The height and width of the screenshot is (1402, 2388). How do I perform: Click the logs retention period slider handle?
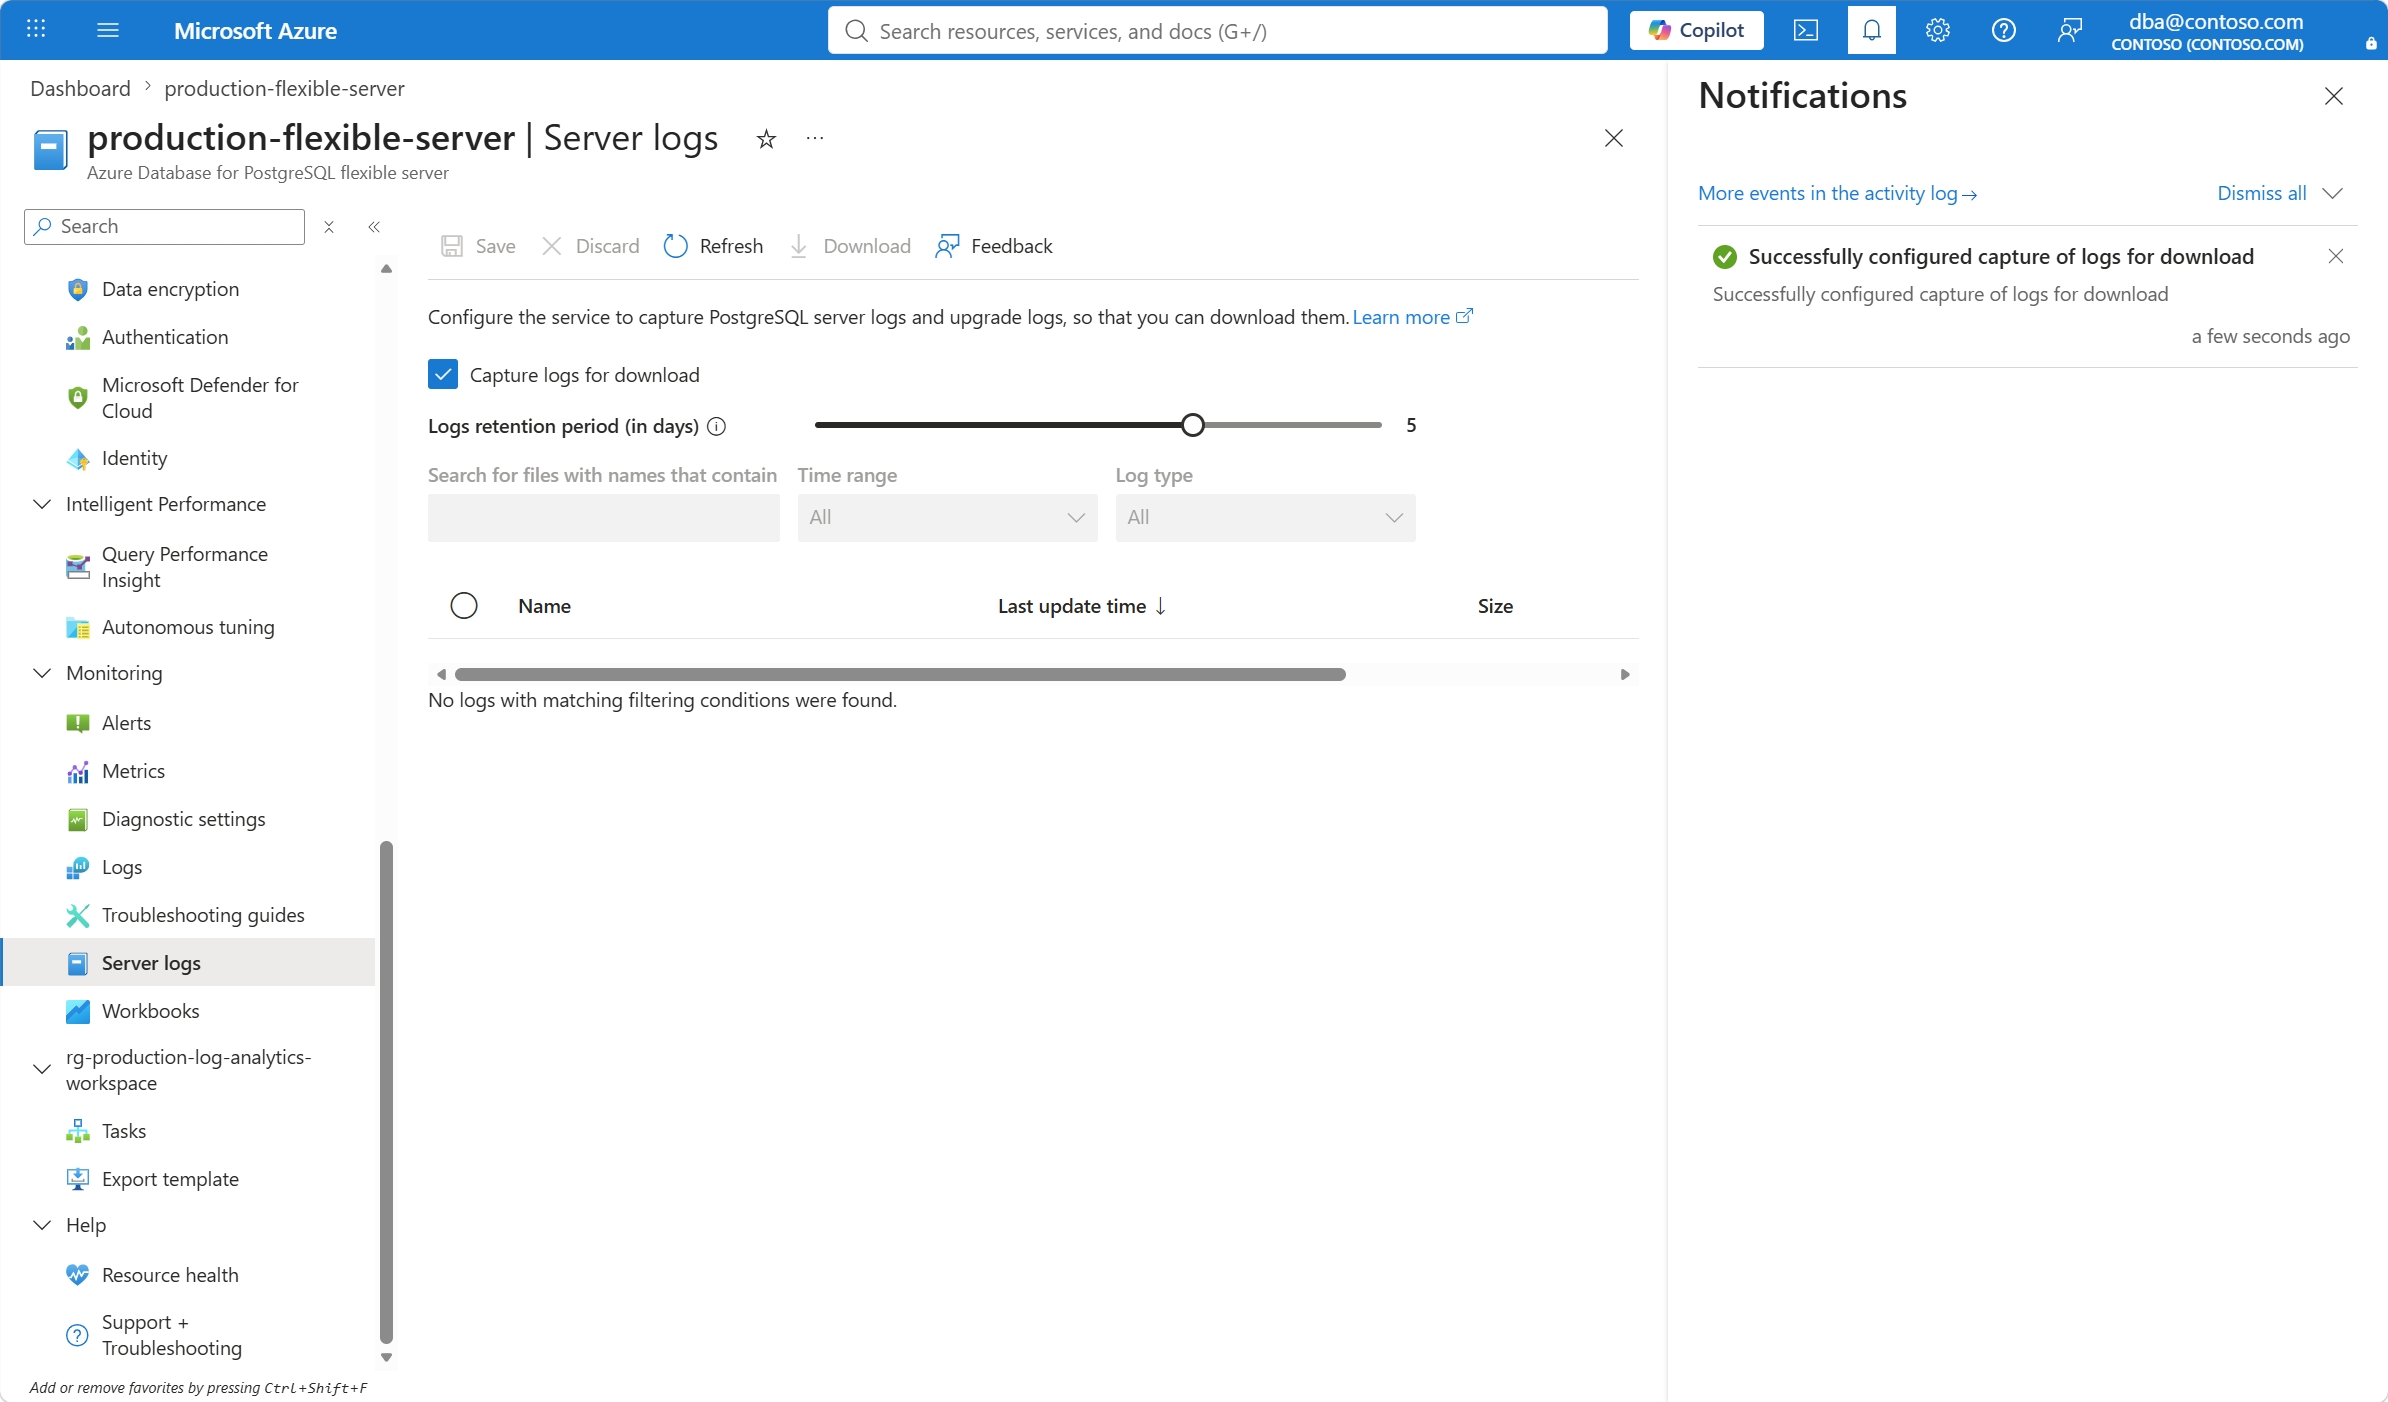pos(1192,425)
